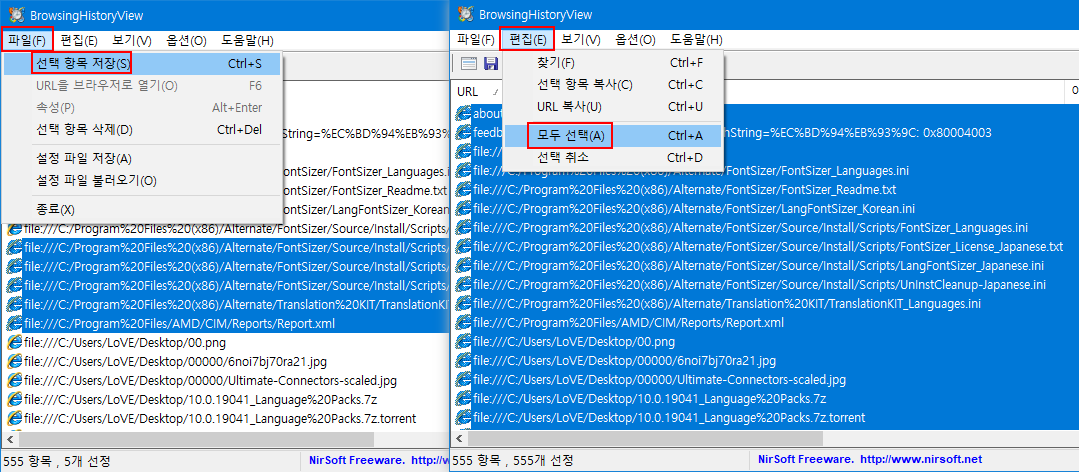
Task: Open the 보기(V) menu in right window
Action: point(581,40)
